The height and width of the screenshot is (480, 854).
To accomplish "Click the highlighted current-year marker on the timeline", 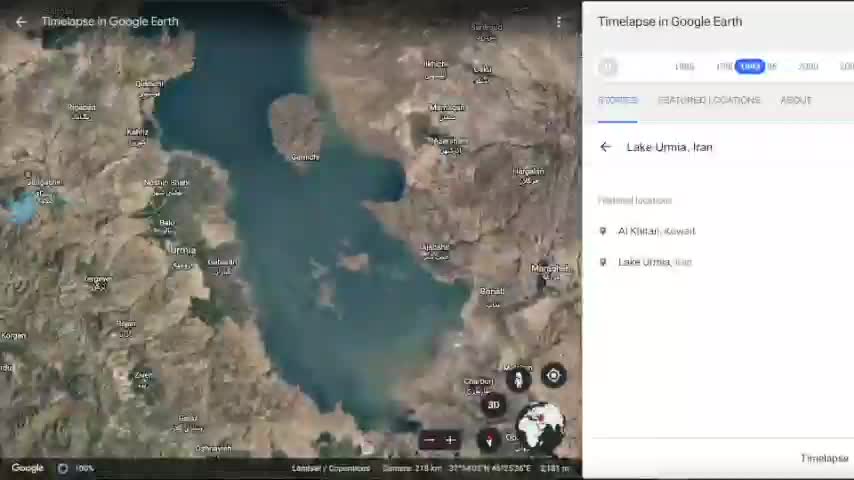I will click(x=750, y=67).
